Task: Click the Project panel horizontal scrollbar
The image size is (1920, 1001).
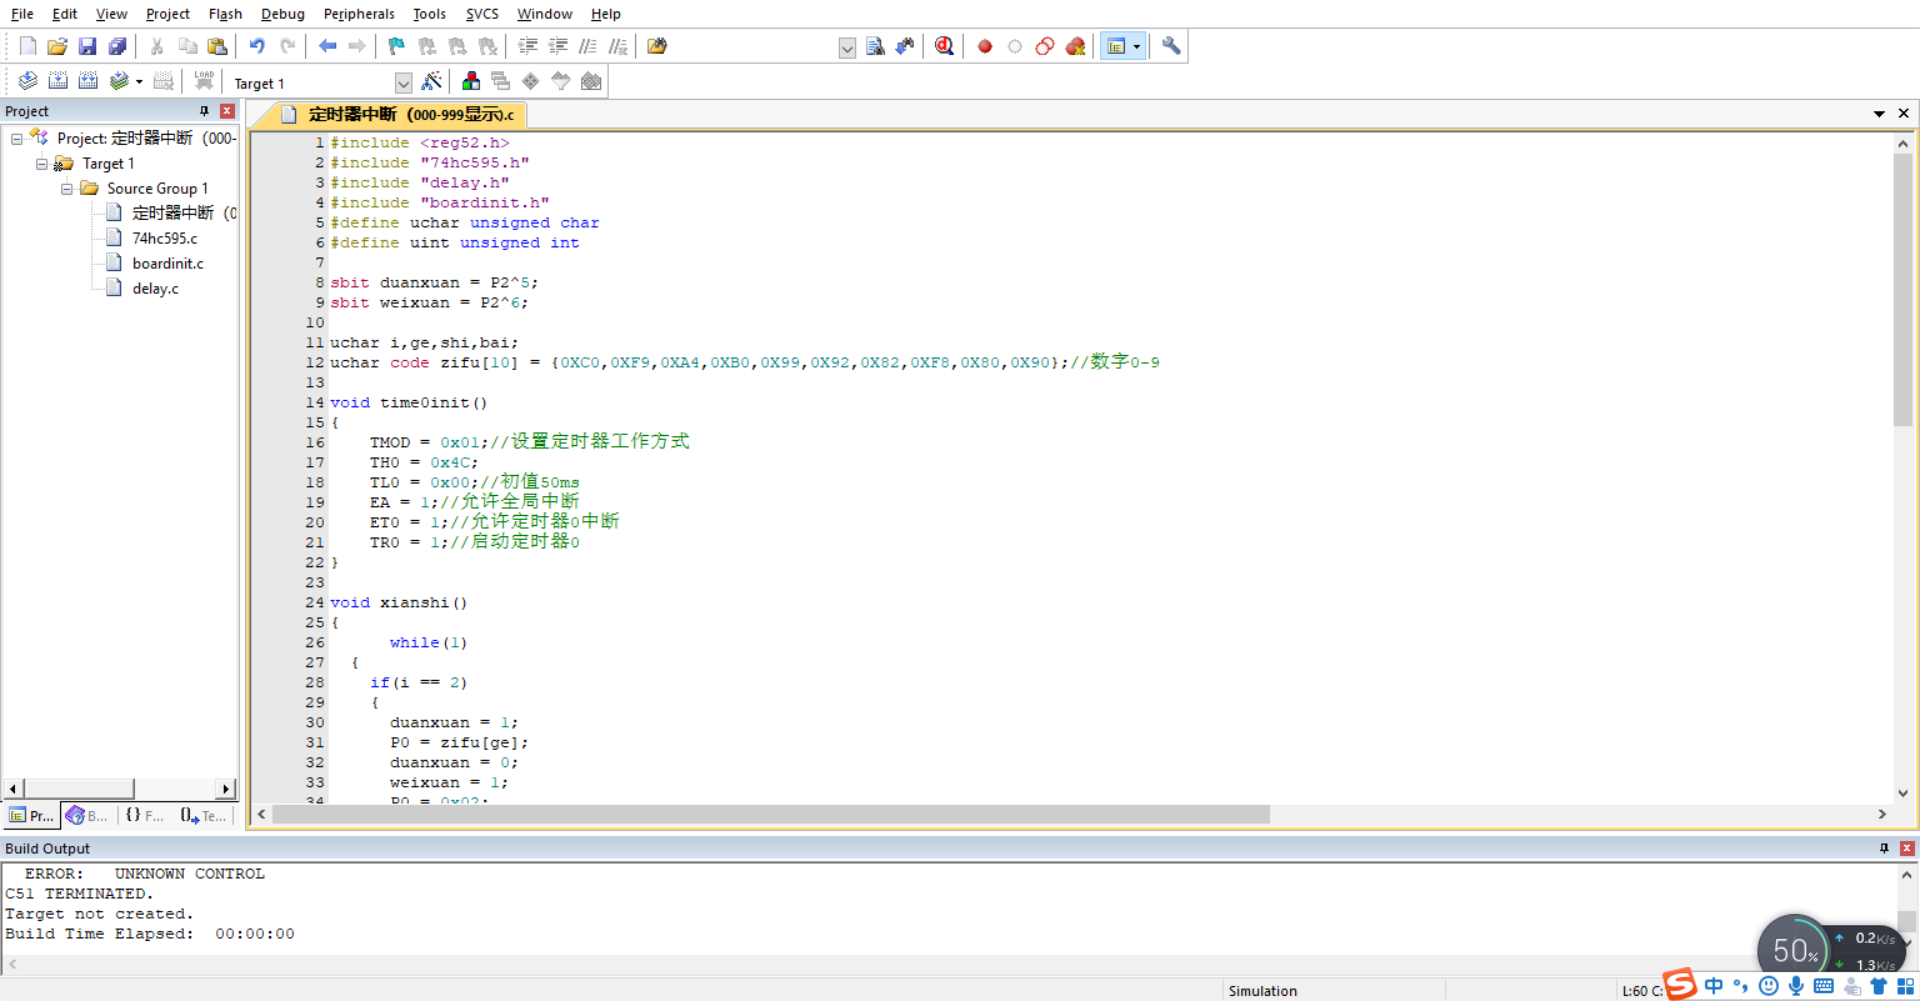Action: pos(120,789)
